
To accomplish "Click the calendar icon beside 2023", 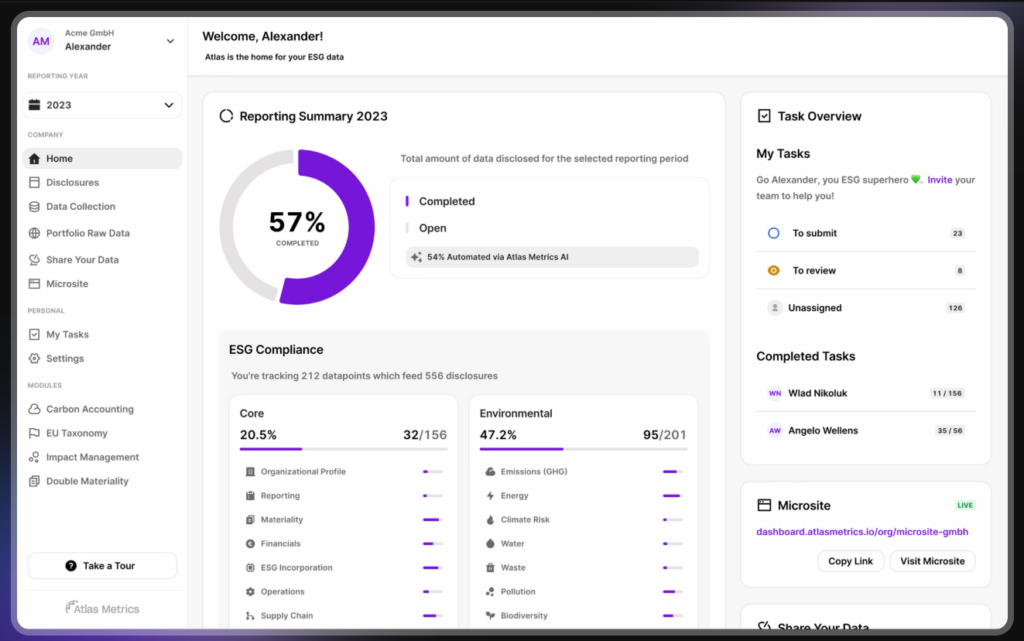I will [35, 104].
